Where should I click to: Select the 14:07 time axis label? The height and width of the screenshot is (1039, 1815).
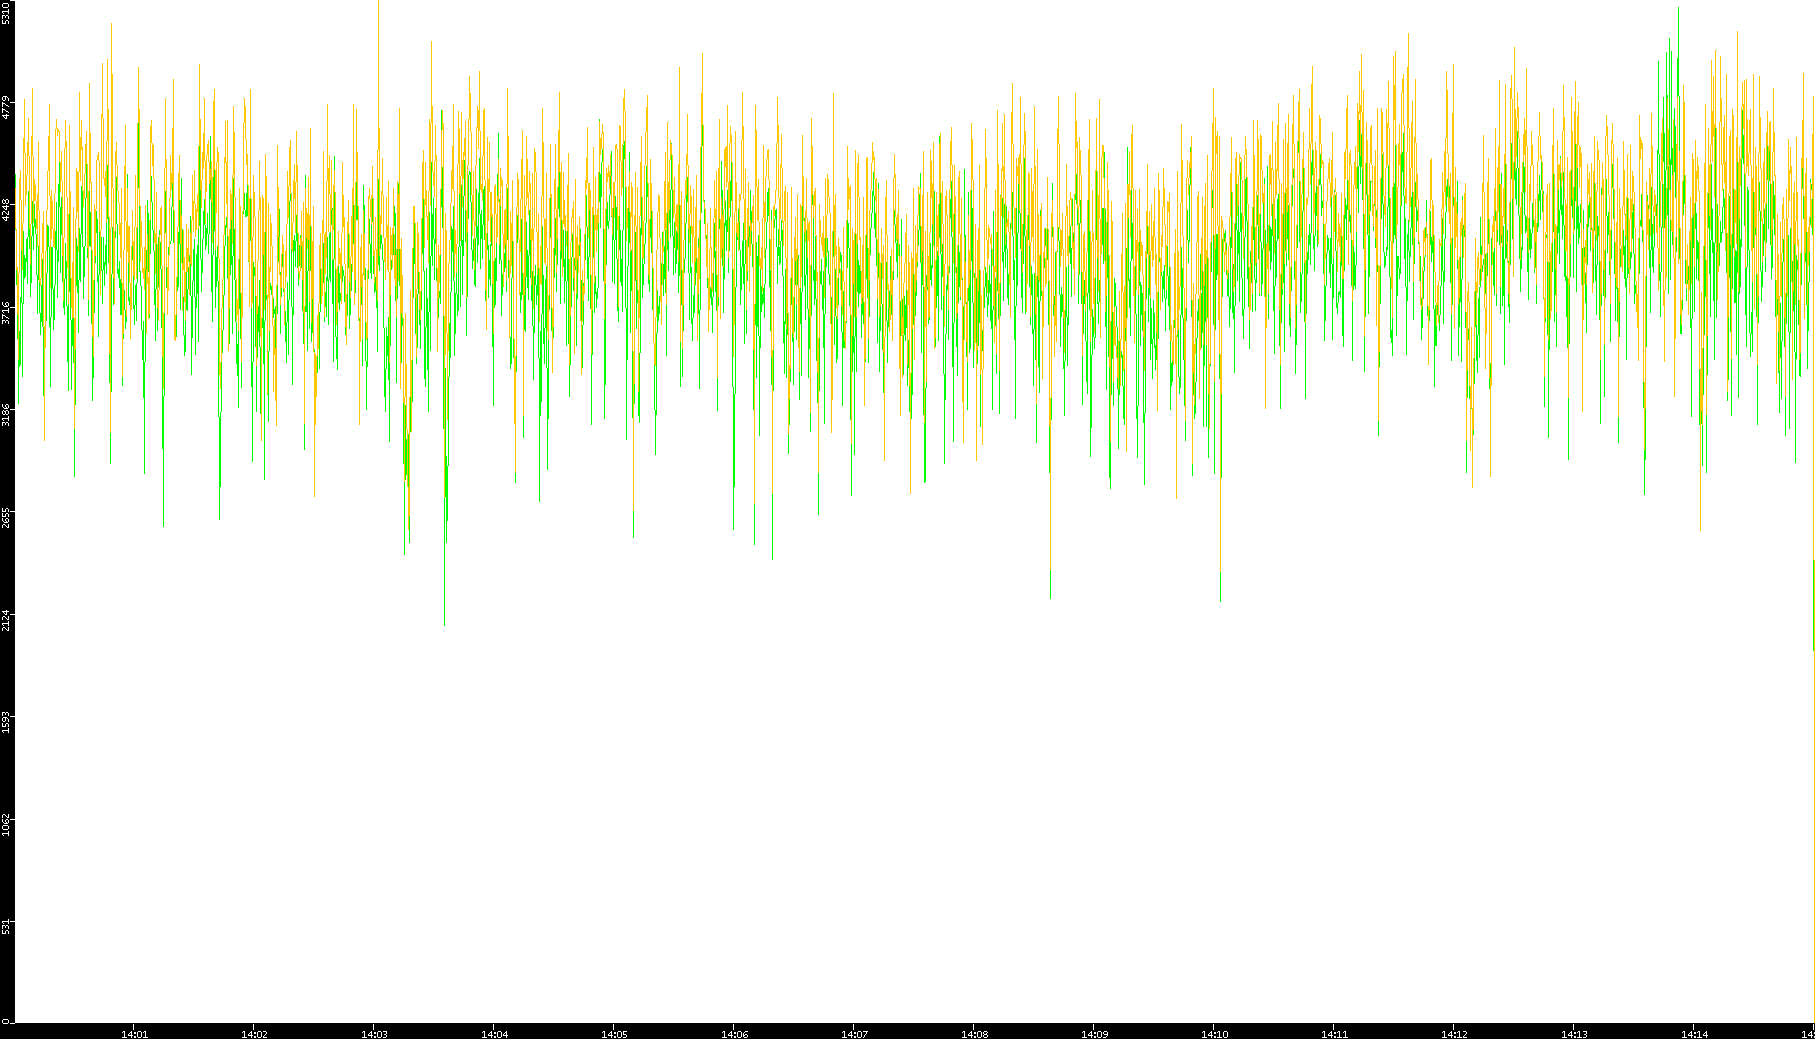click(x=854, y=1034)
